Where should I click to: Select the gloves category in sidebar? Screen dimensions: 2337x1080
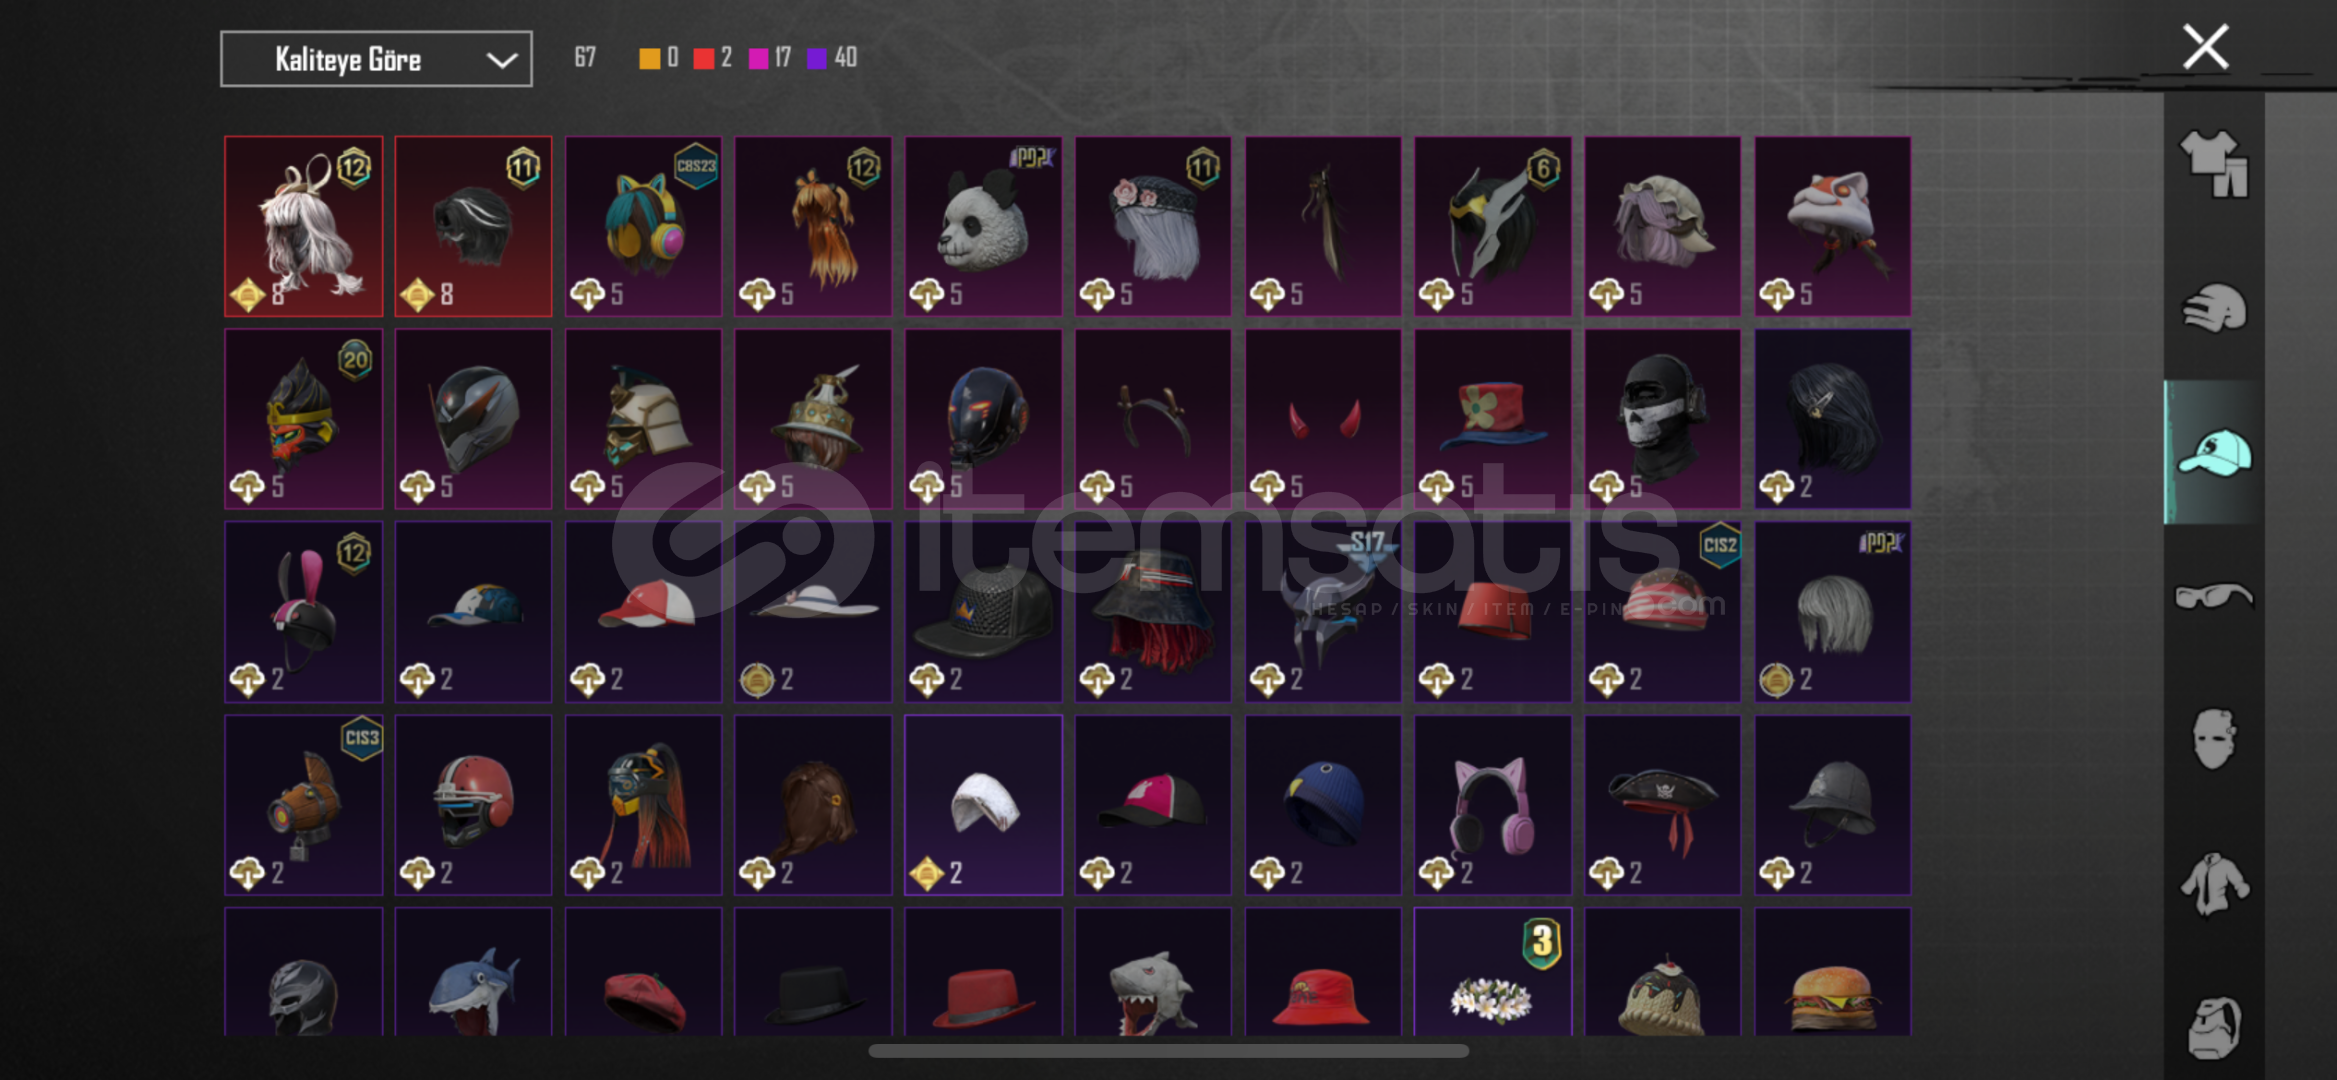pos(2213,308)
